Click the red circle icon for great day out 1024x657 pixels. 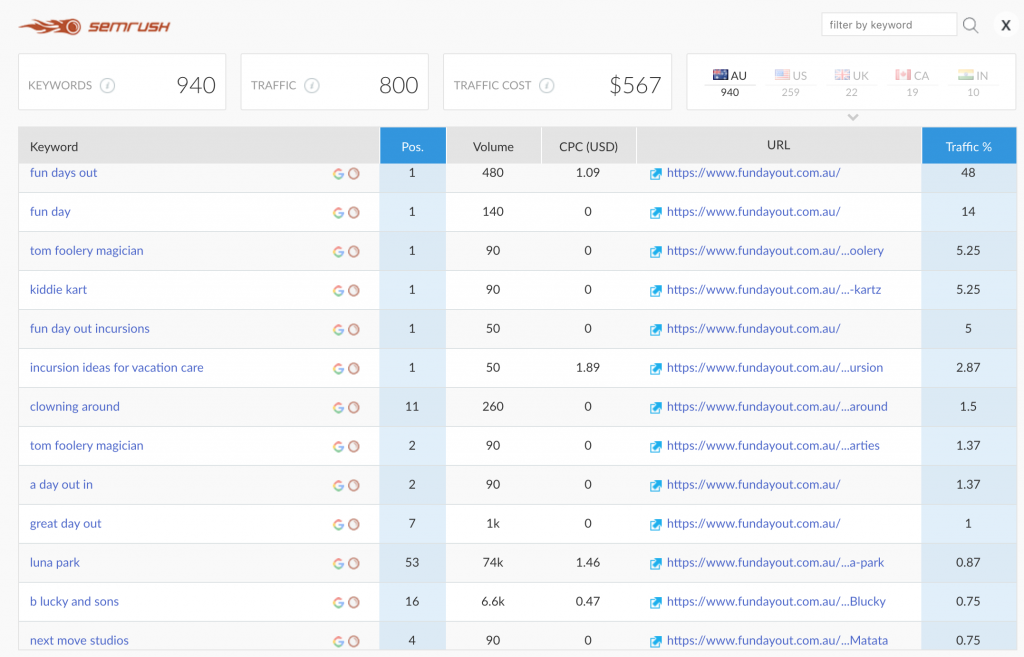tap(354, 524)
